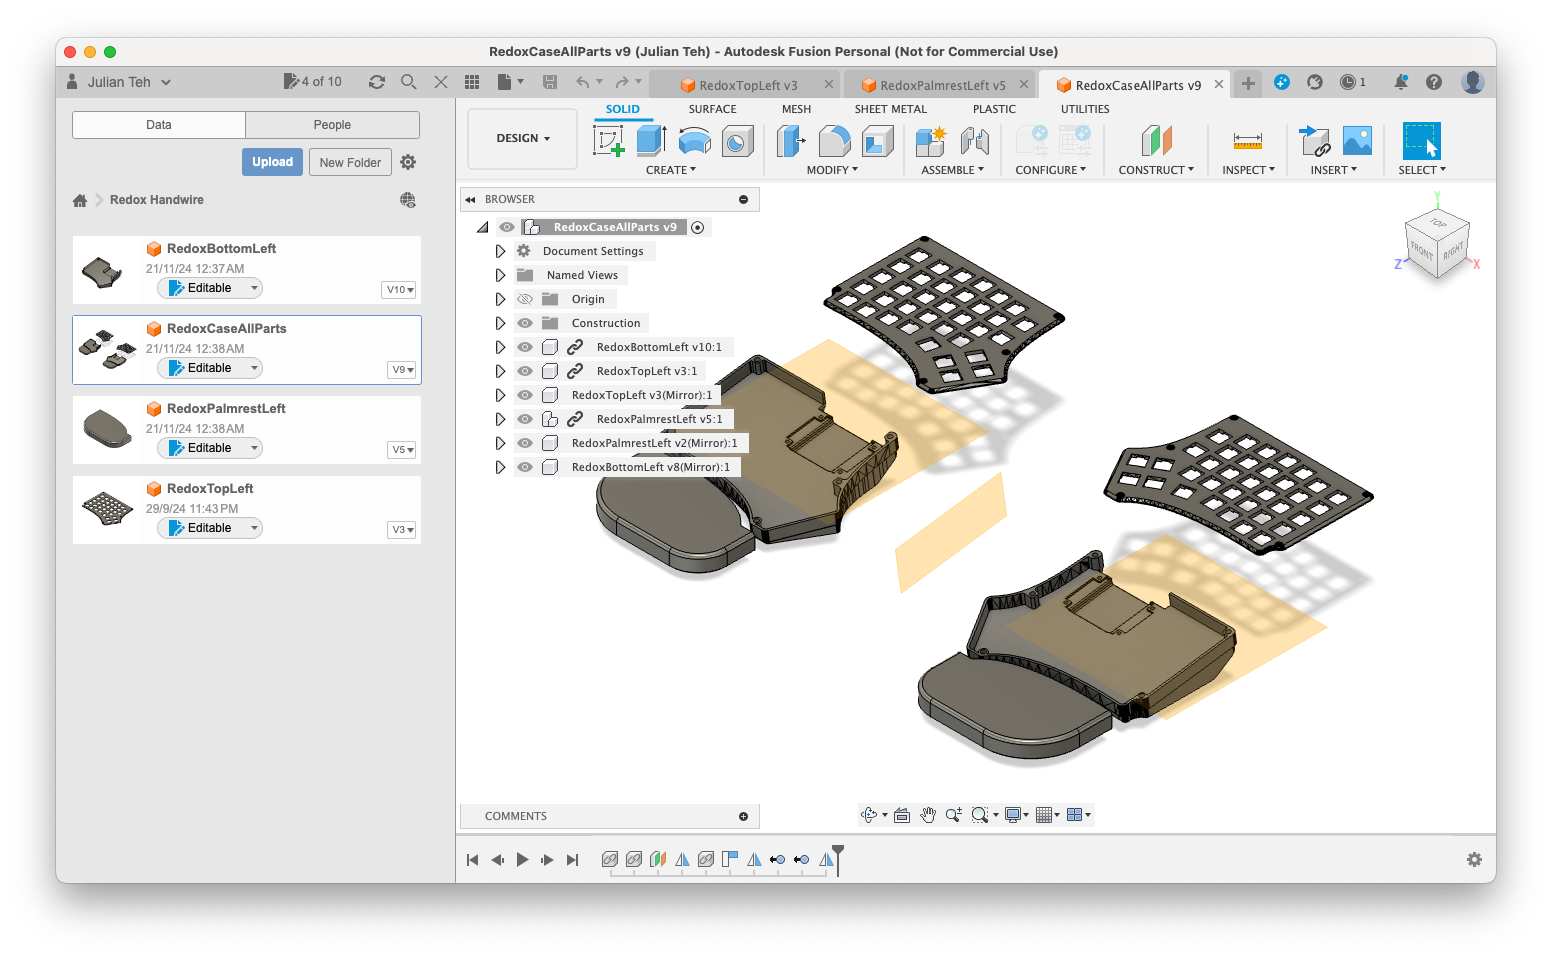Switch to the SHEET METAL tab
Screen dimensions: 1552x957
(891, 109)
